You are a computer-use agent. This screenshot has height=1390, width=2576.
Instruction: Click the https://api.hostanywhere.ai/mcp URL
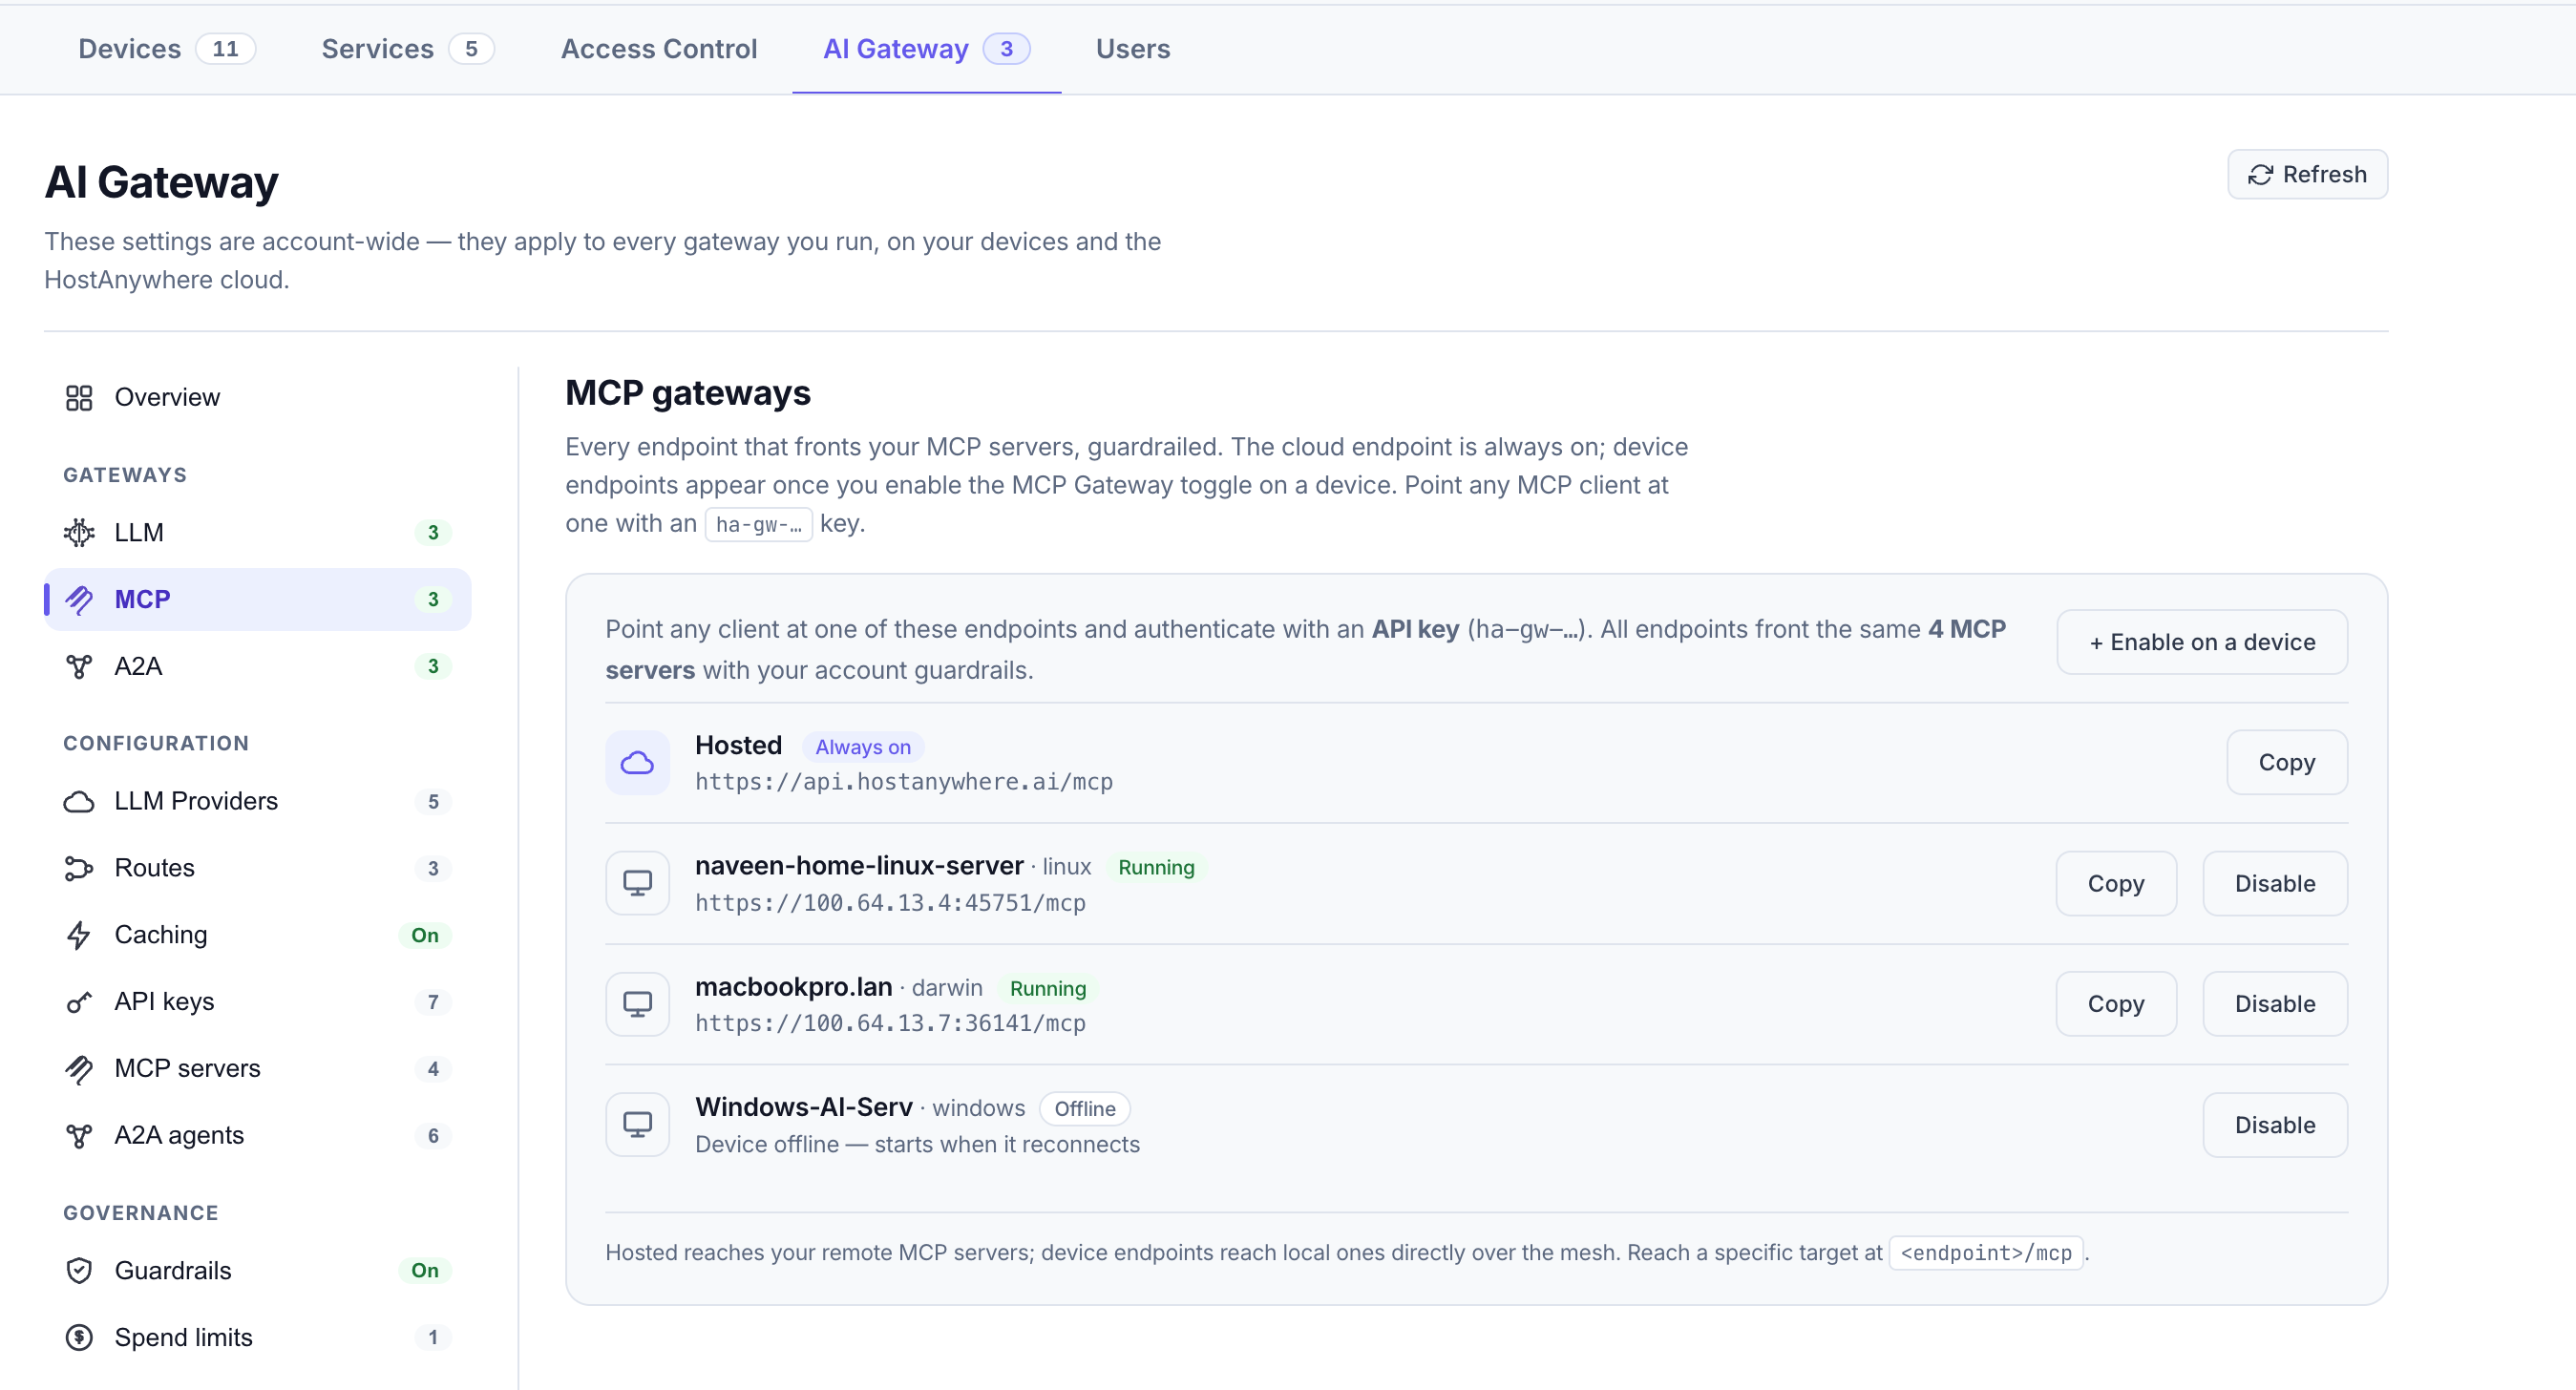coord(904,783)
